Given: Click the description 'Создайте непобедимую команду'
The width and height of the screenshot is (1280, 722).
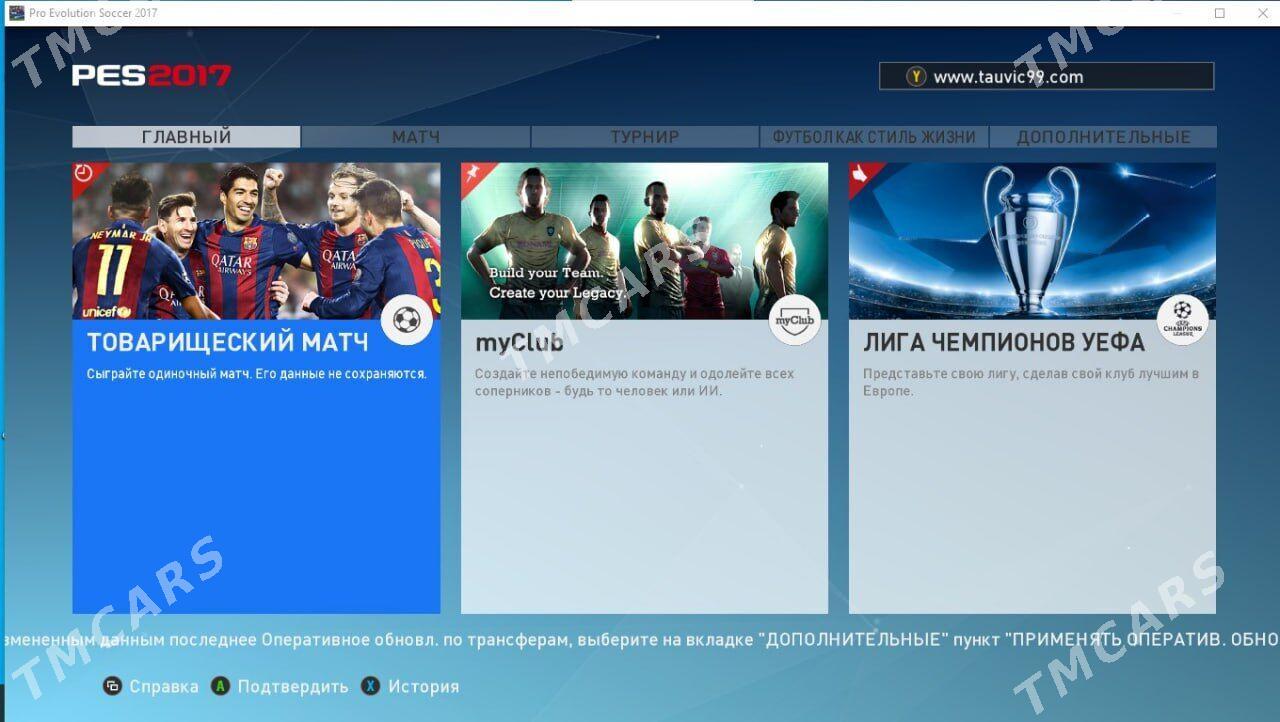Looking at the screenshot, I should tap(635, 382).
